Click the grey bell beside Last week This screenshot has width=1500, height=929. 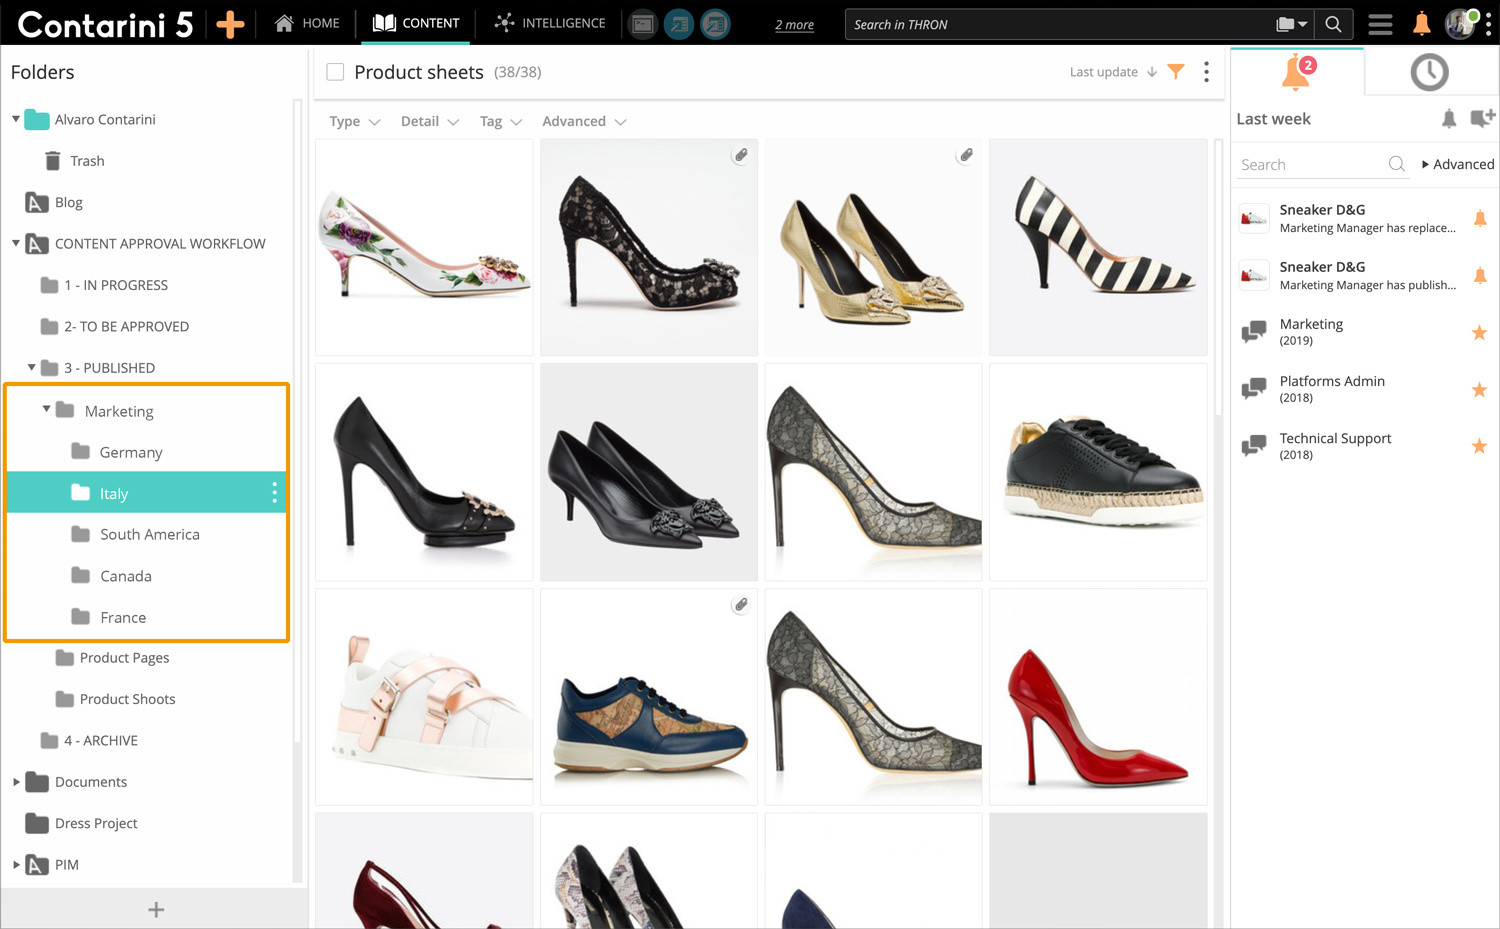[1449, 119]
